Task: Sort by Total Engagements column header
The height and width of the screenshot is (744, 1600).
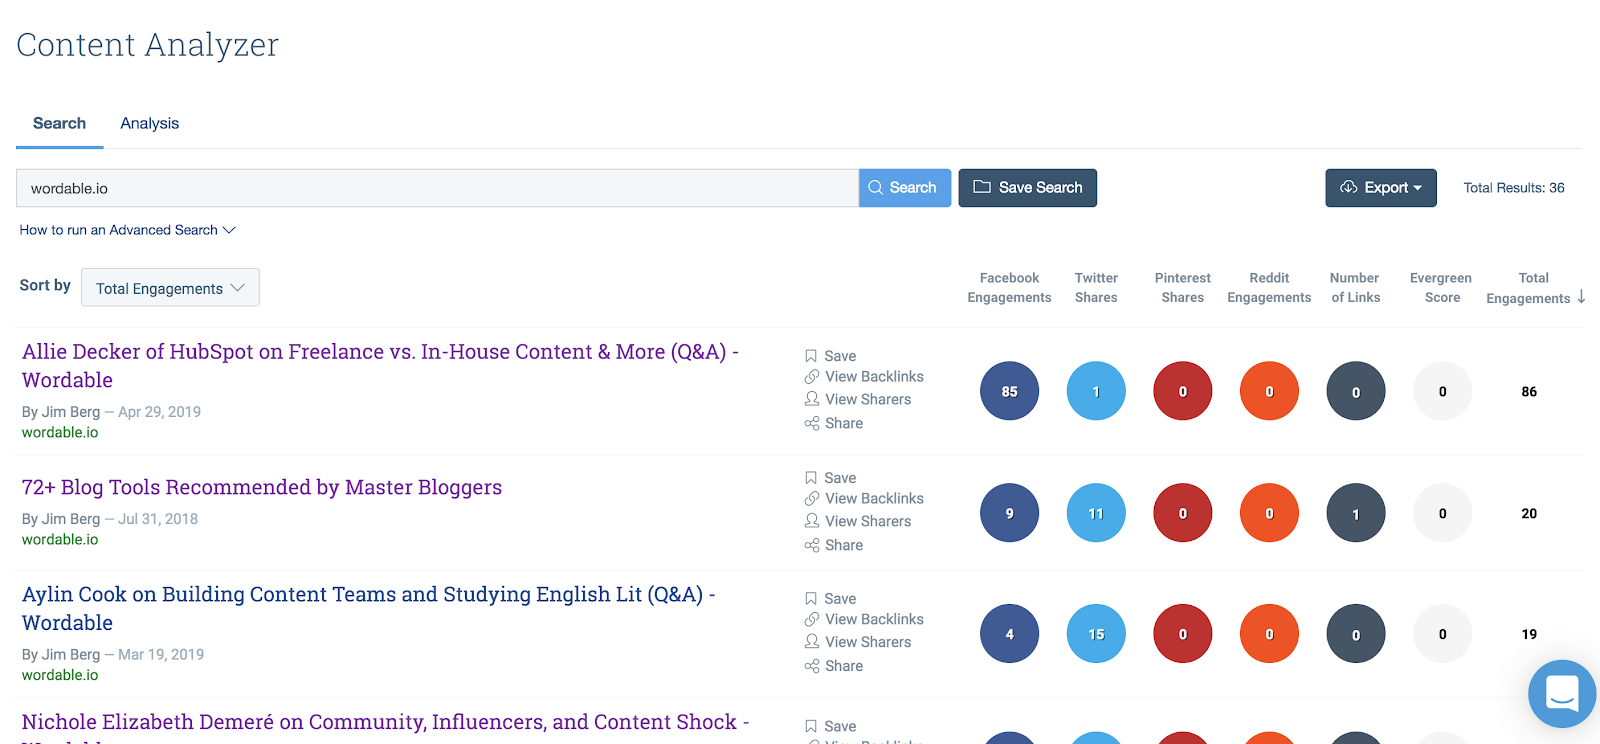Action: pyautogui.click(x=1533, y=288)
